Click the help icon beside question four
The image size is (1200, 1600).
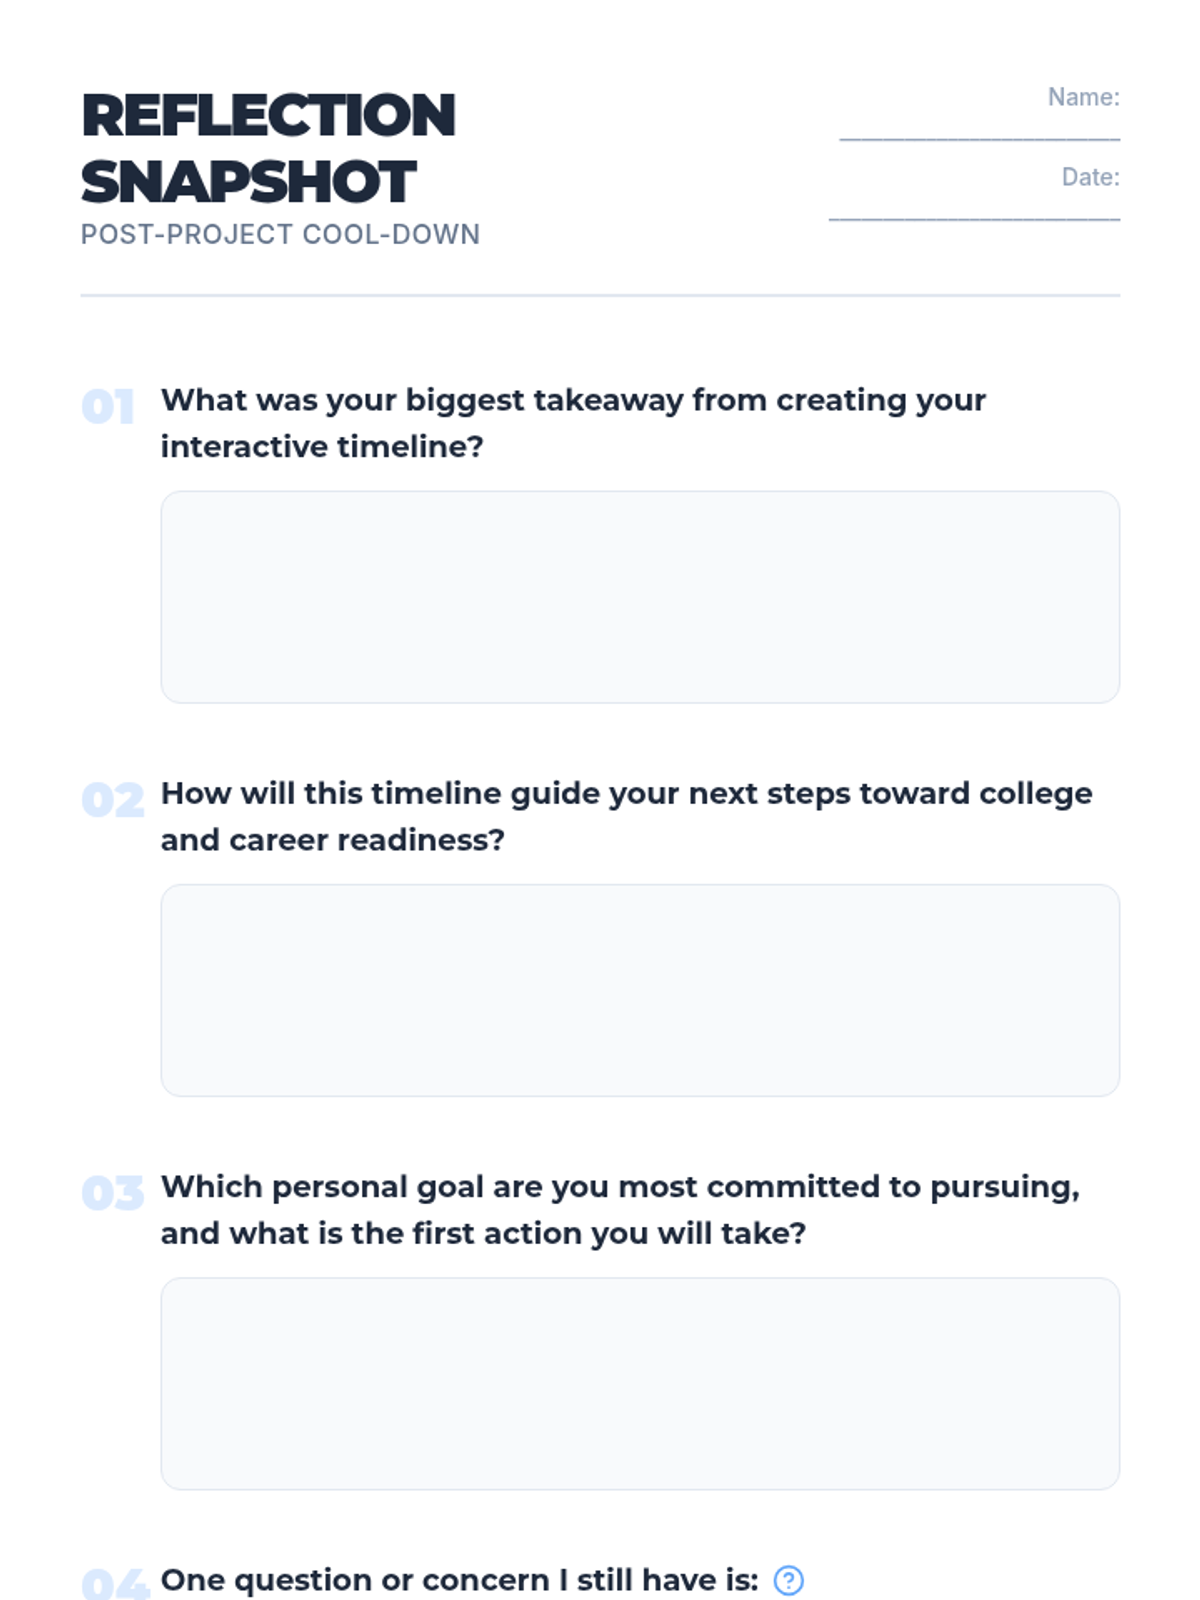pyautogui.click(x=788, y=1580)
